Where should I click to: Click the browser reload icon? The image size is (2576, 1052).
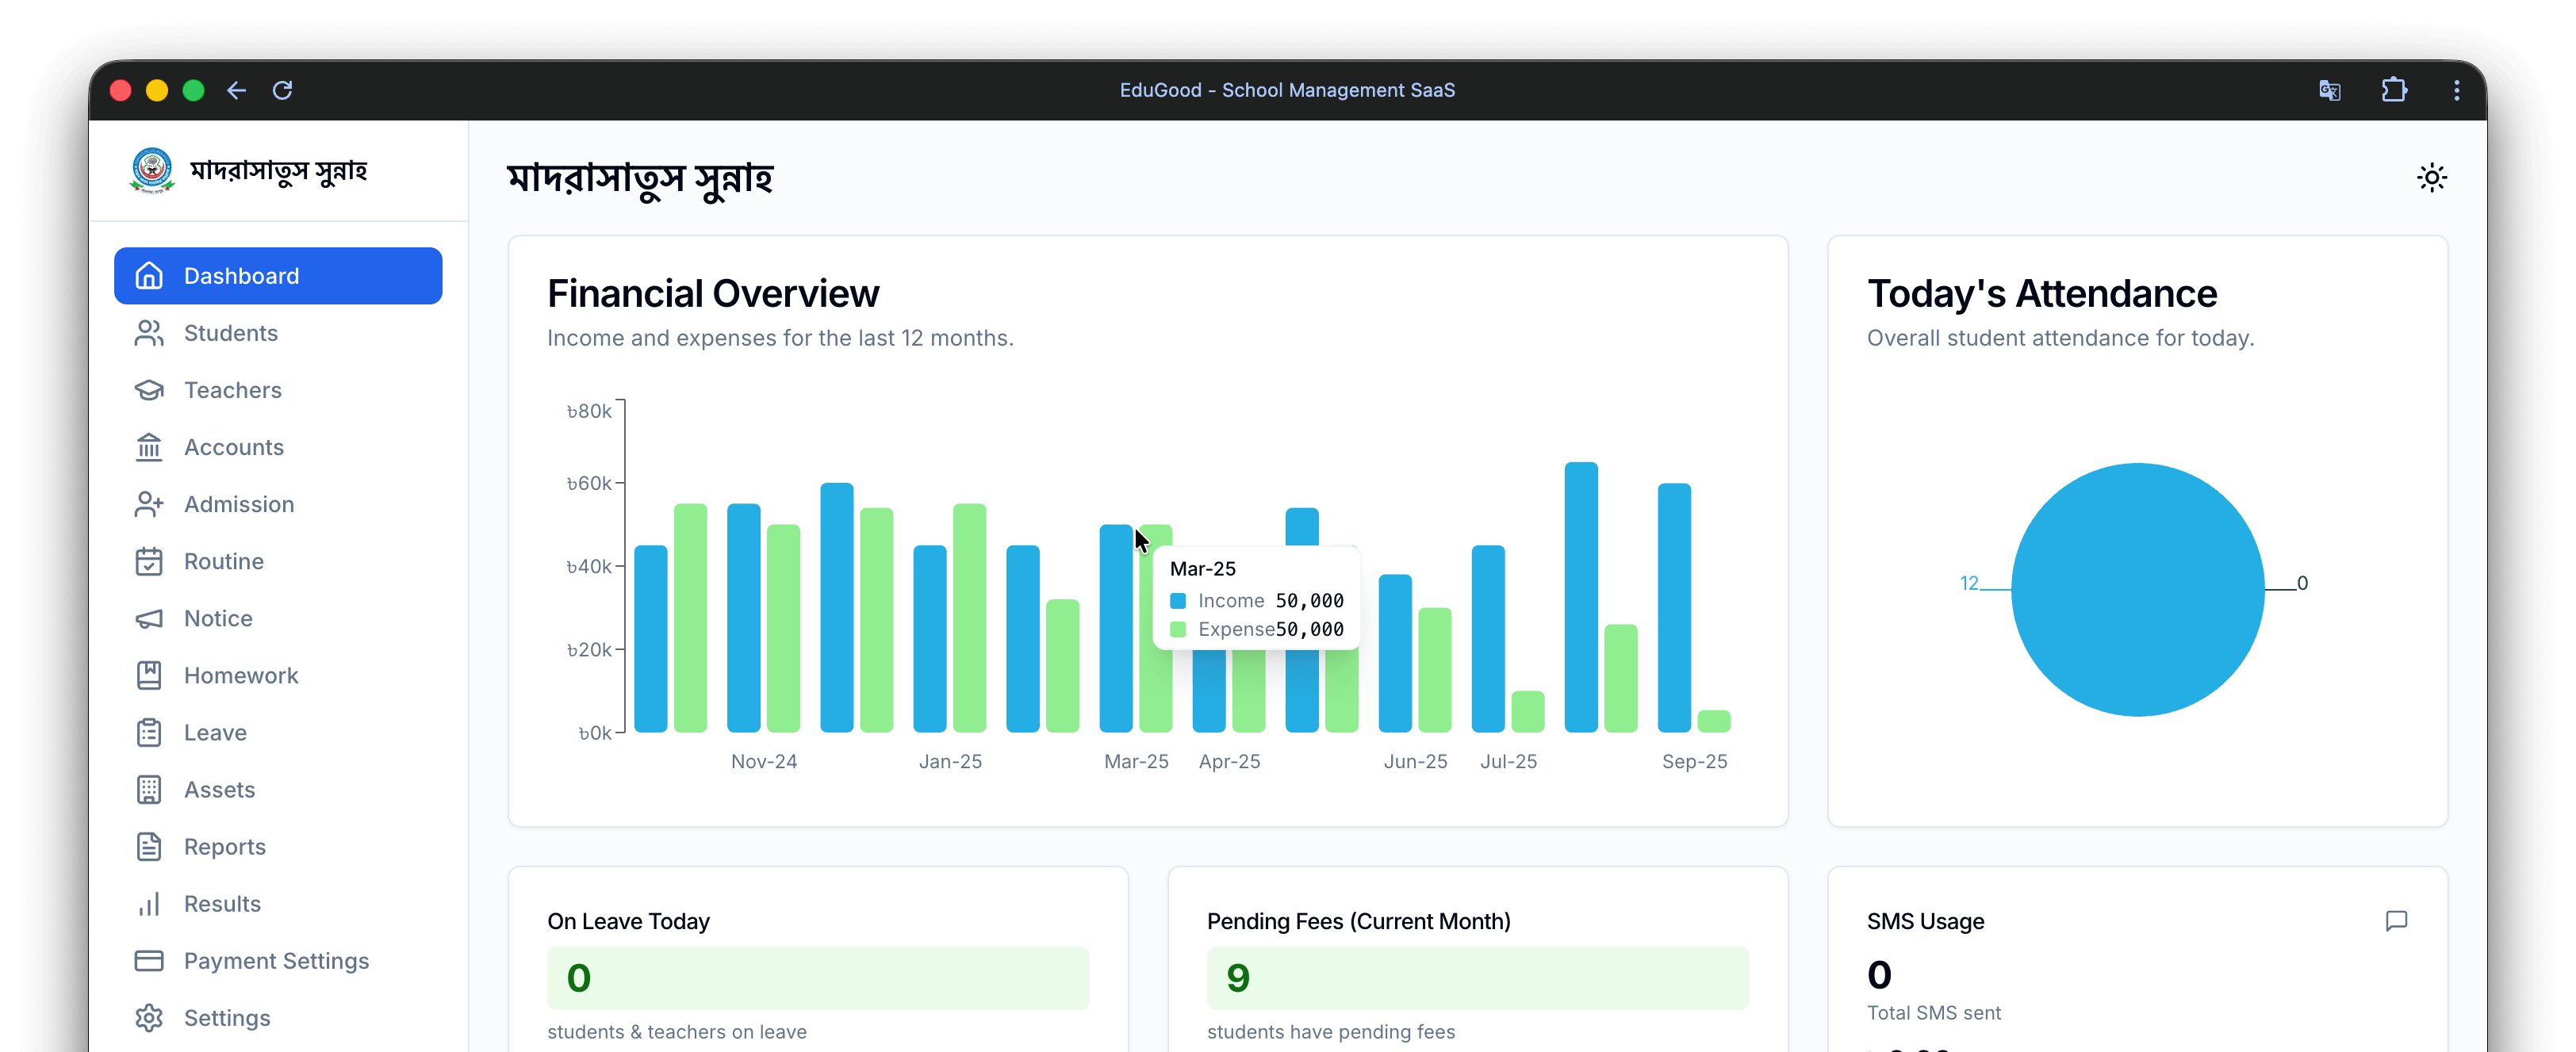(x=283, y=90)
